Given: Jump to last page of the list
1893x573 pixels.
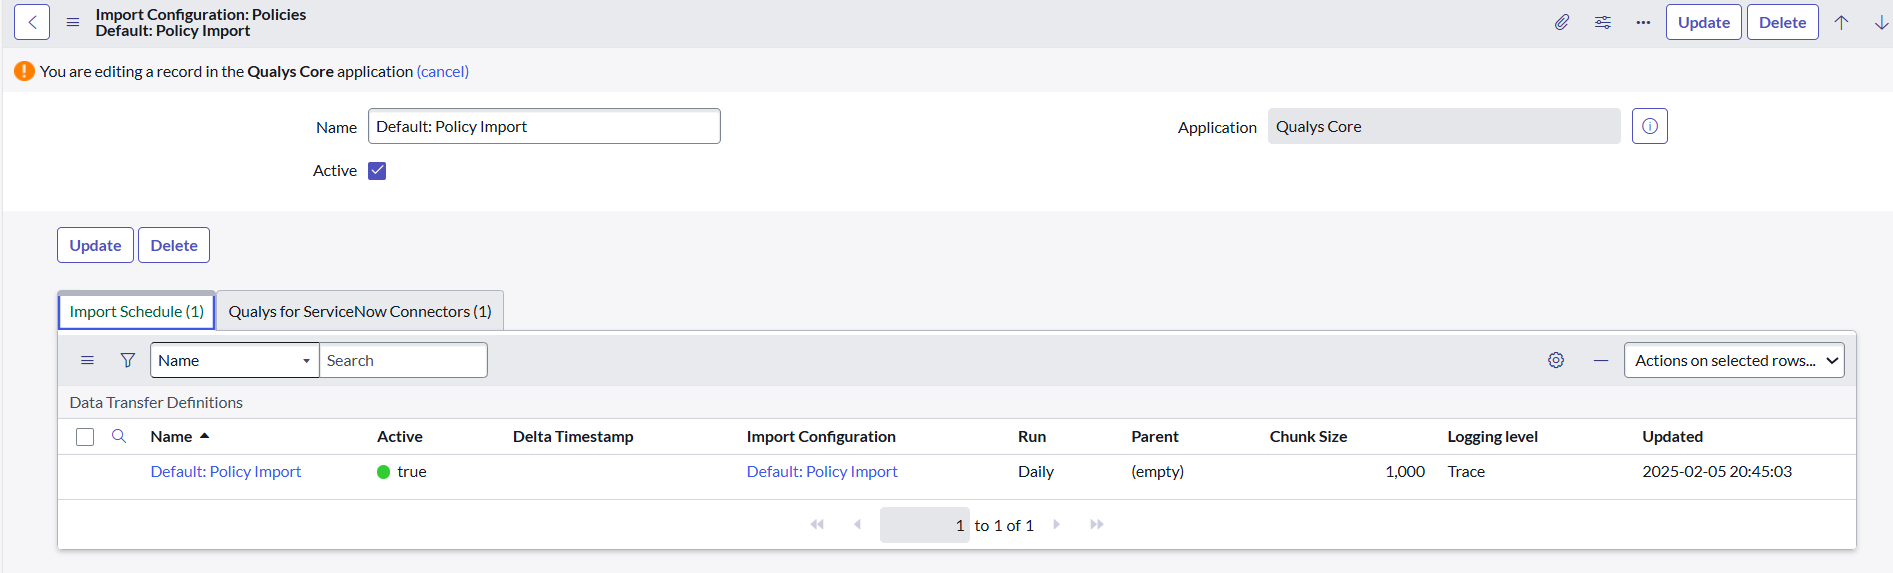Looking at the screenshot, I should pyautogui.click(x=1097, y=524).
